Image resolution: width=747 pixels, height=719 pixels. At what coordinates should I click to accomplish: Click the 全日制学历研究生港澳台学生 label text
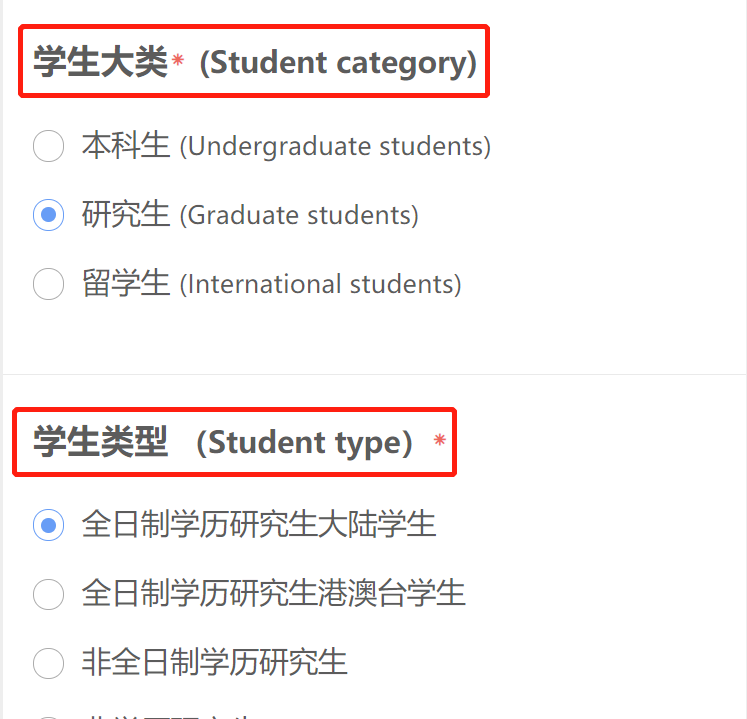273,593
